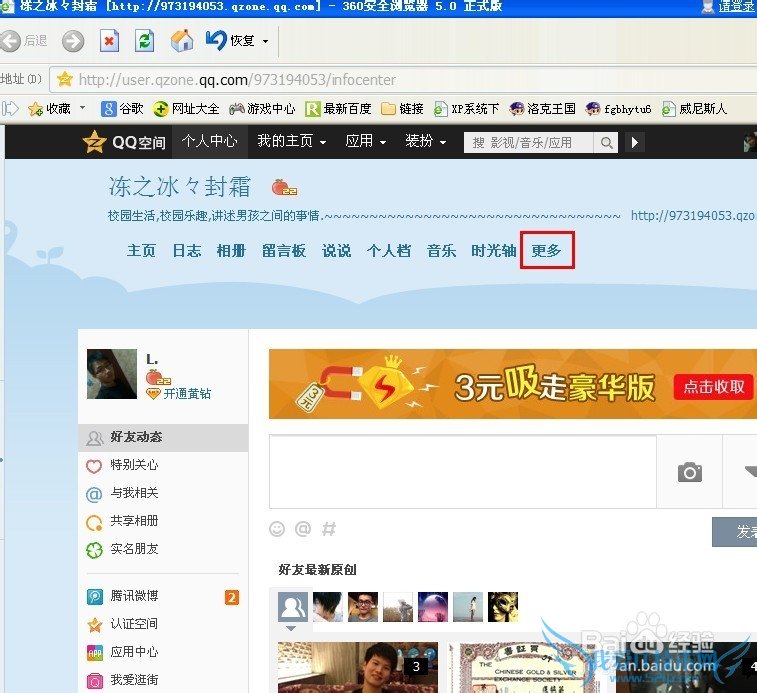Image resolution: width=757 pixels, height=693 pixels.
Task: Click the 搜 影视/音乐/应用 search box
Action: (x=529, y=142)
